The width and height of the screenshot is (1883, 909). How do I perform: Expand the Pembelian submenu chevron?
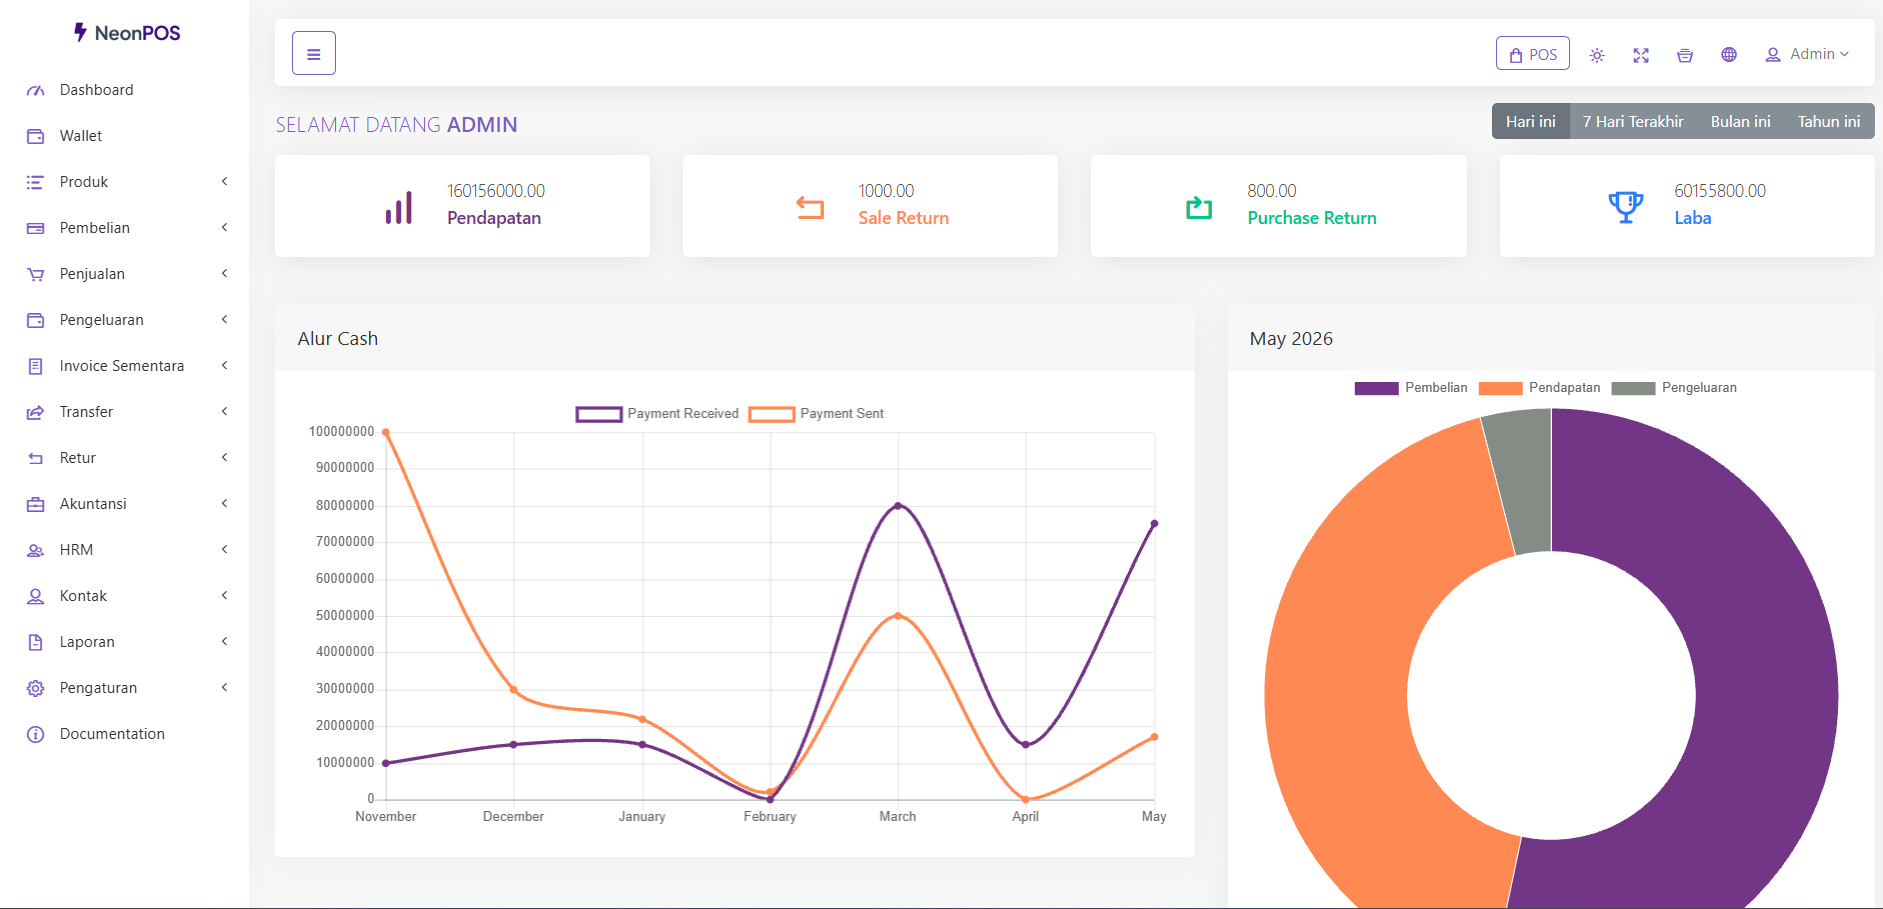point(225,227)
